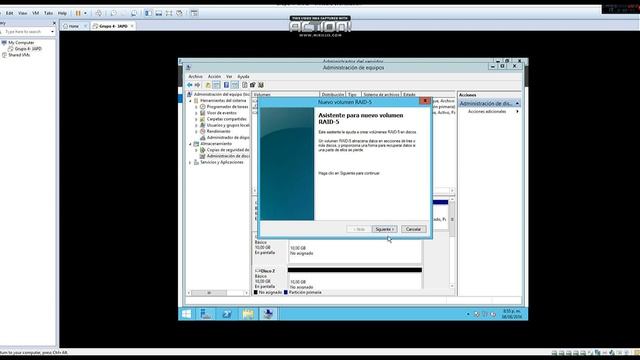Close the Nuevo volumen RAID-5 dialog
The width and height of the screenshot is (640, 360).
424,101
